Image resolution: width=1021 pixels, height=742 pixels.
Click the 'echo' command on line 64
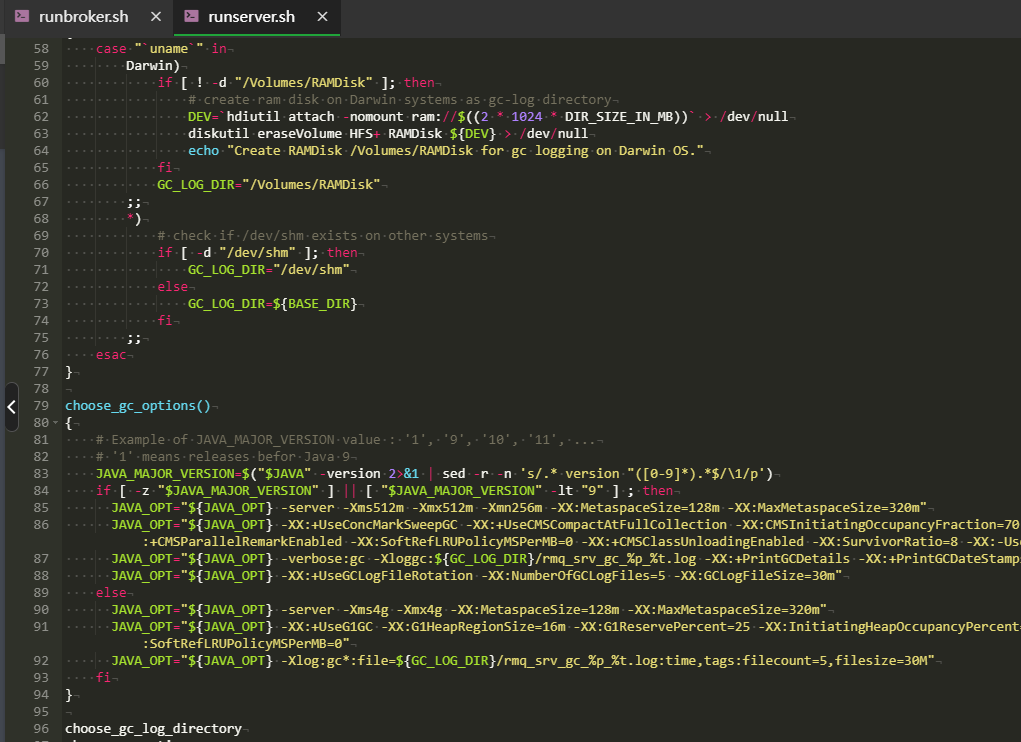tap(204, 150)
